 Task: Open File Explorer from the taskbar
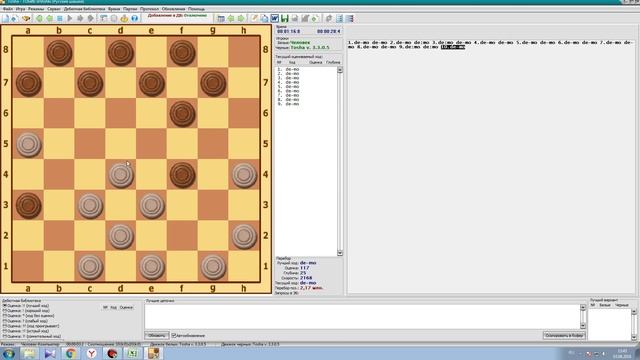tap(29, 353)
